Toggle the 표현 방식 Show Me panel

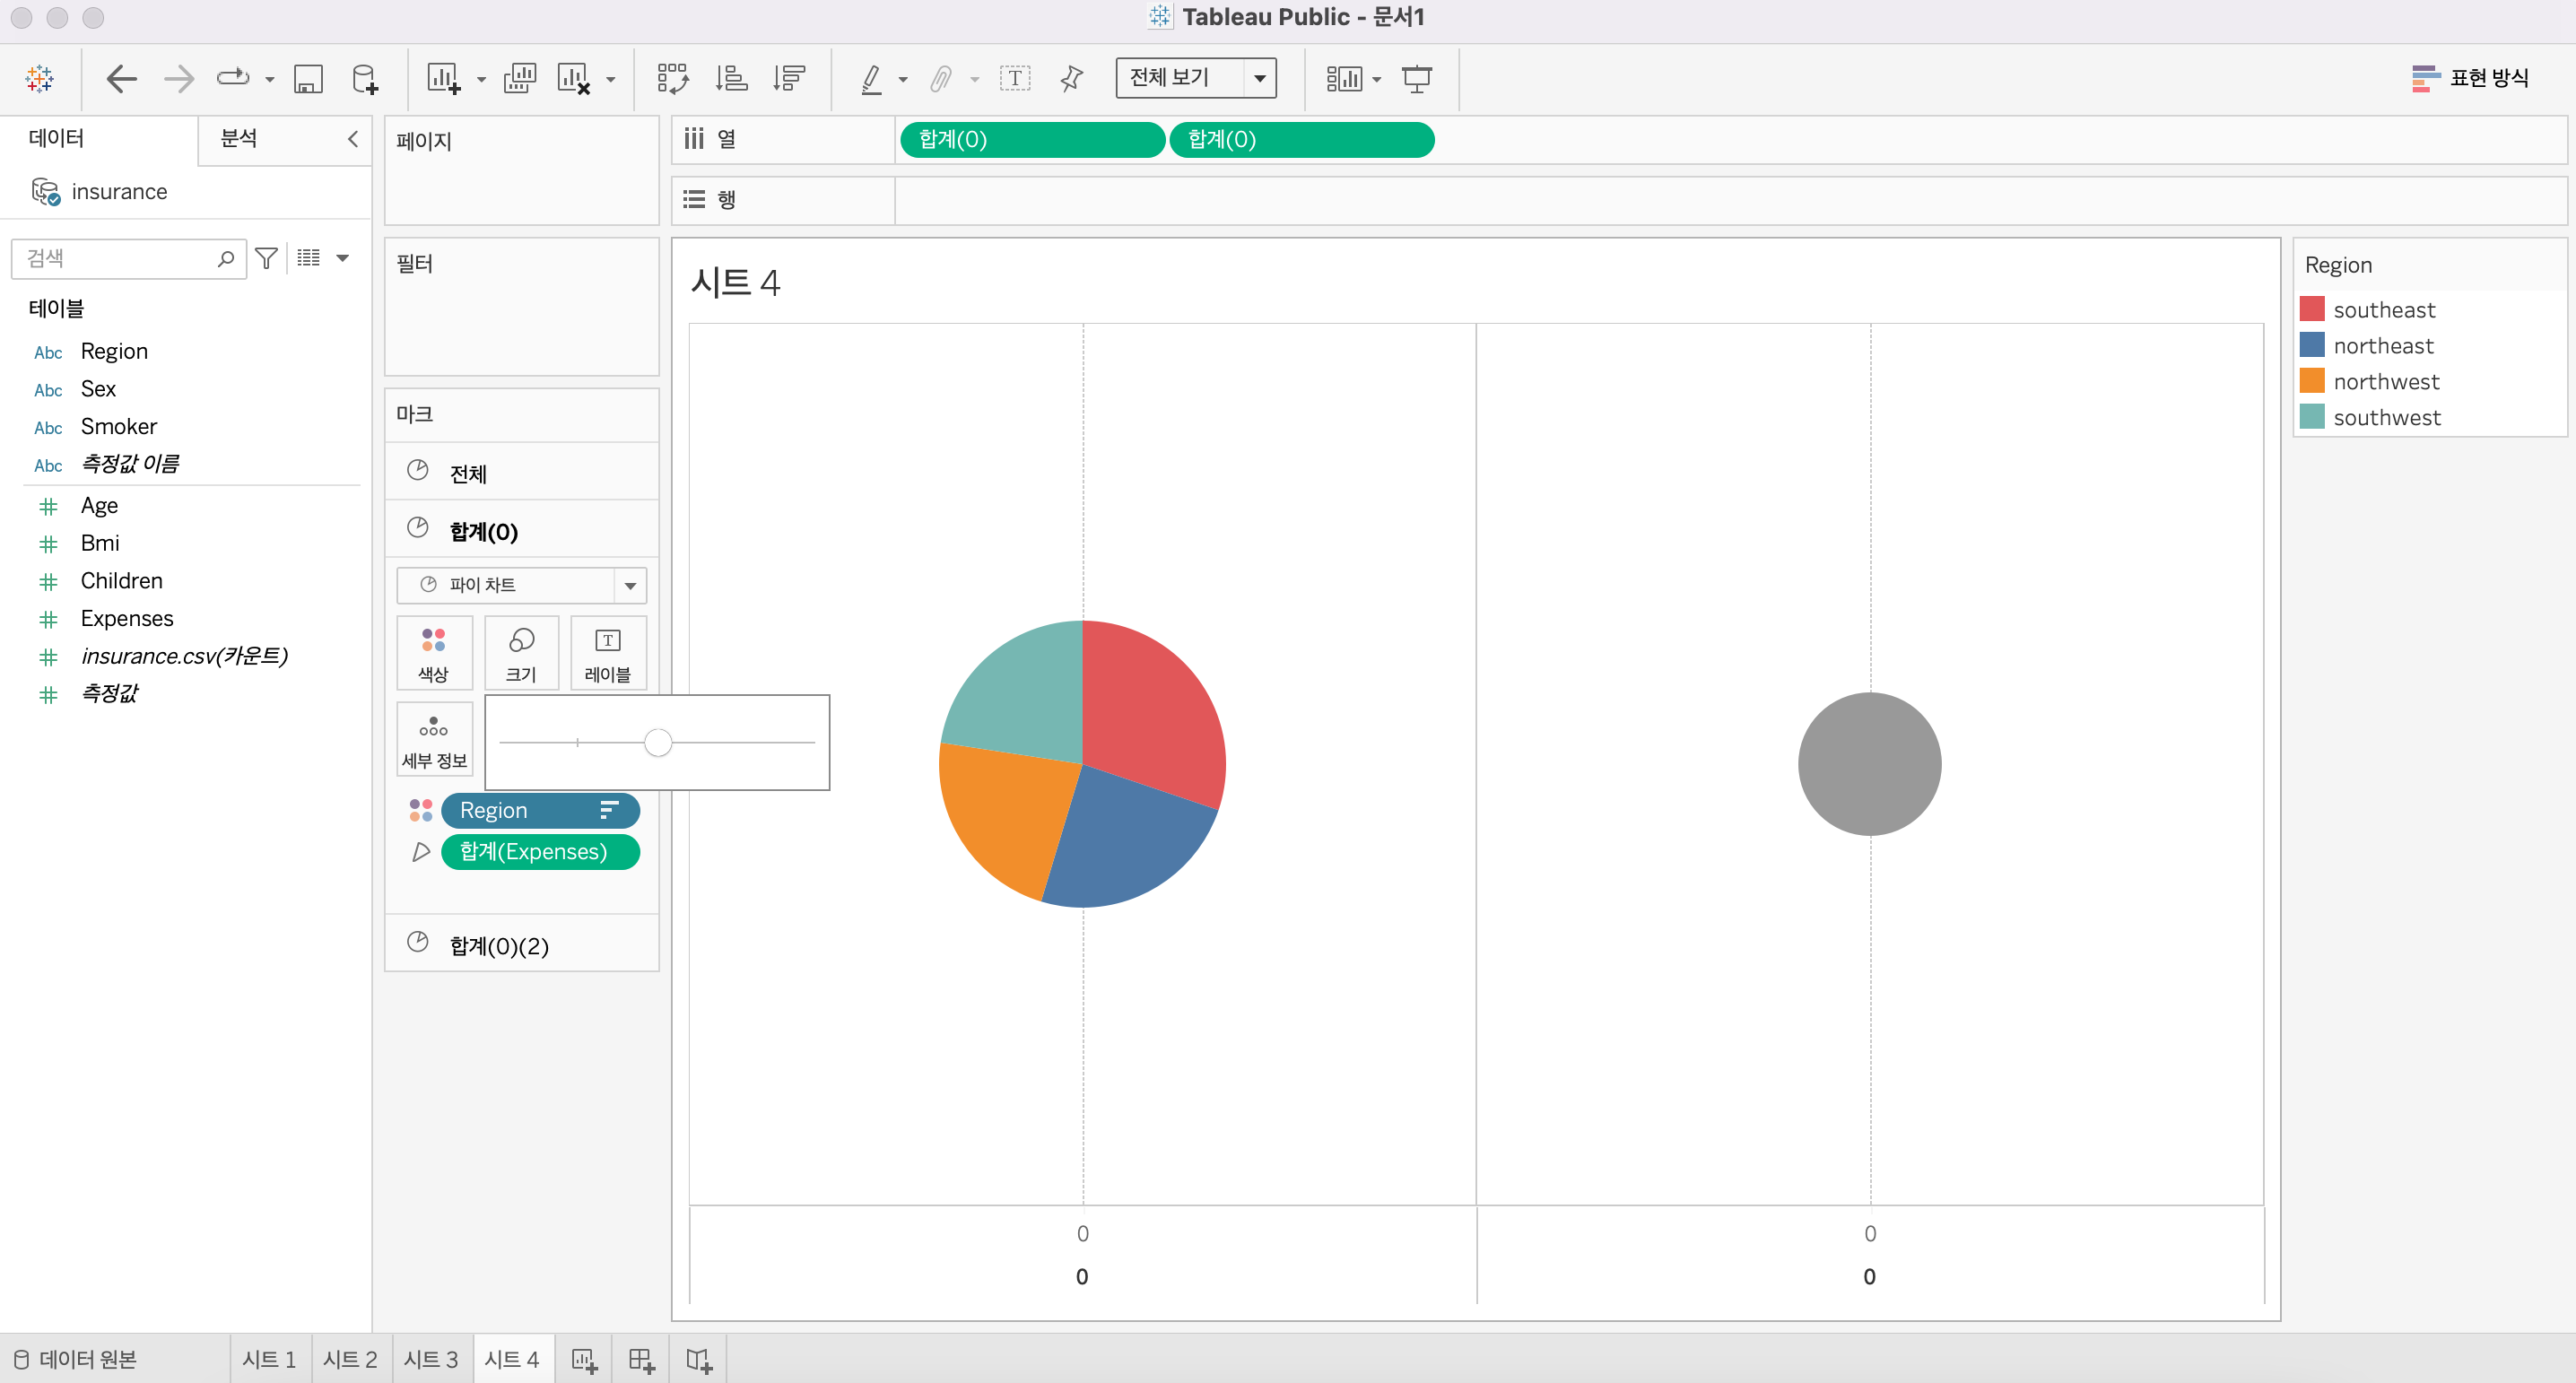2470,78
